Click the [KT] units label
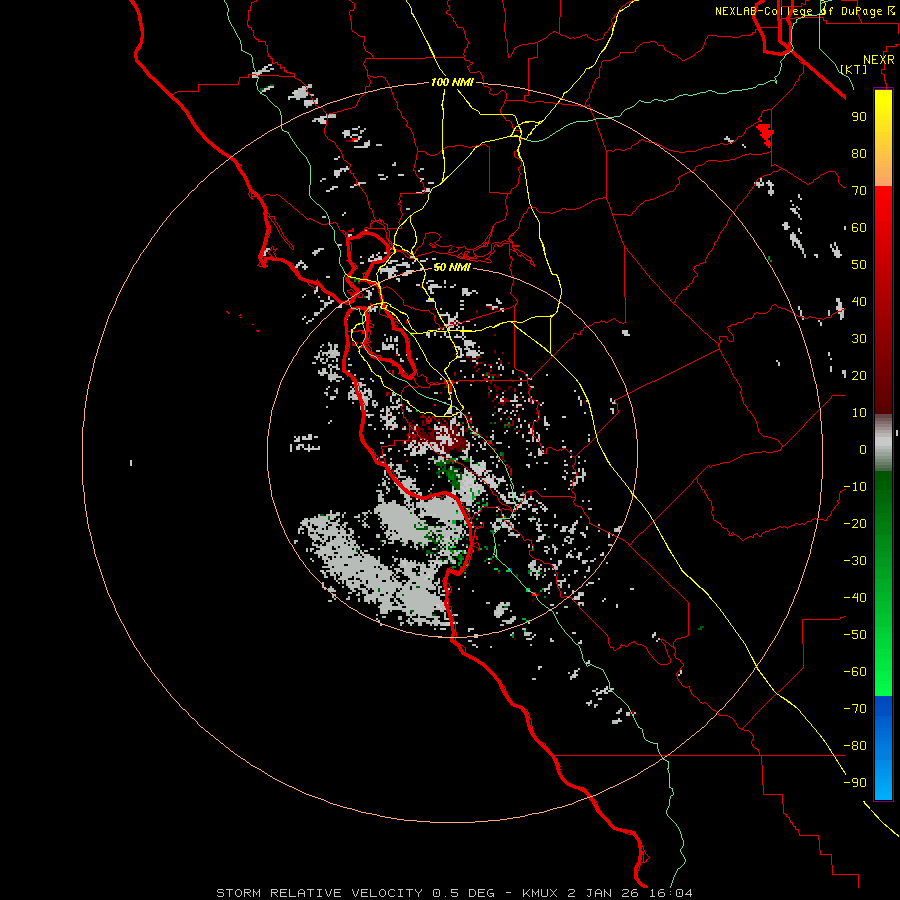 [x=854, y=69]
